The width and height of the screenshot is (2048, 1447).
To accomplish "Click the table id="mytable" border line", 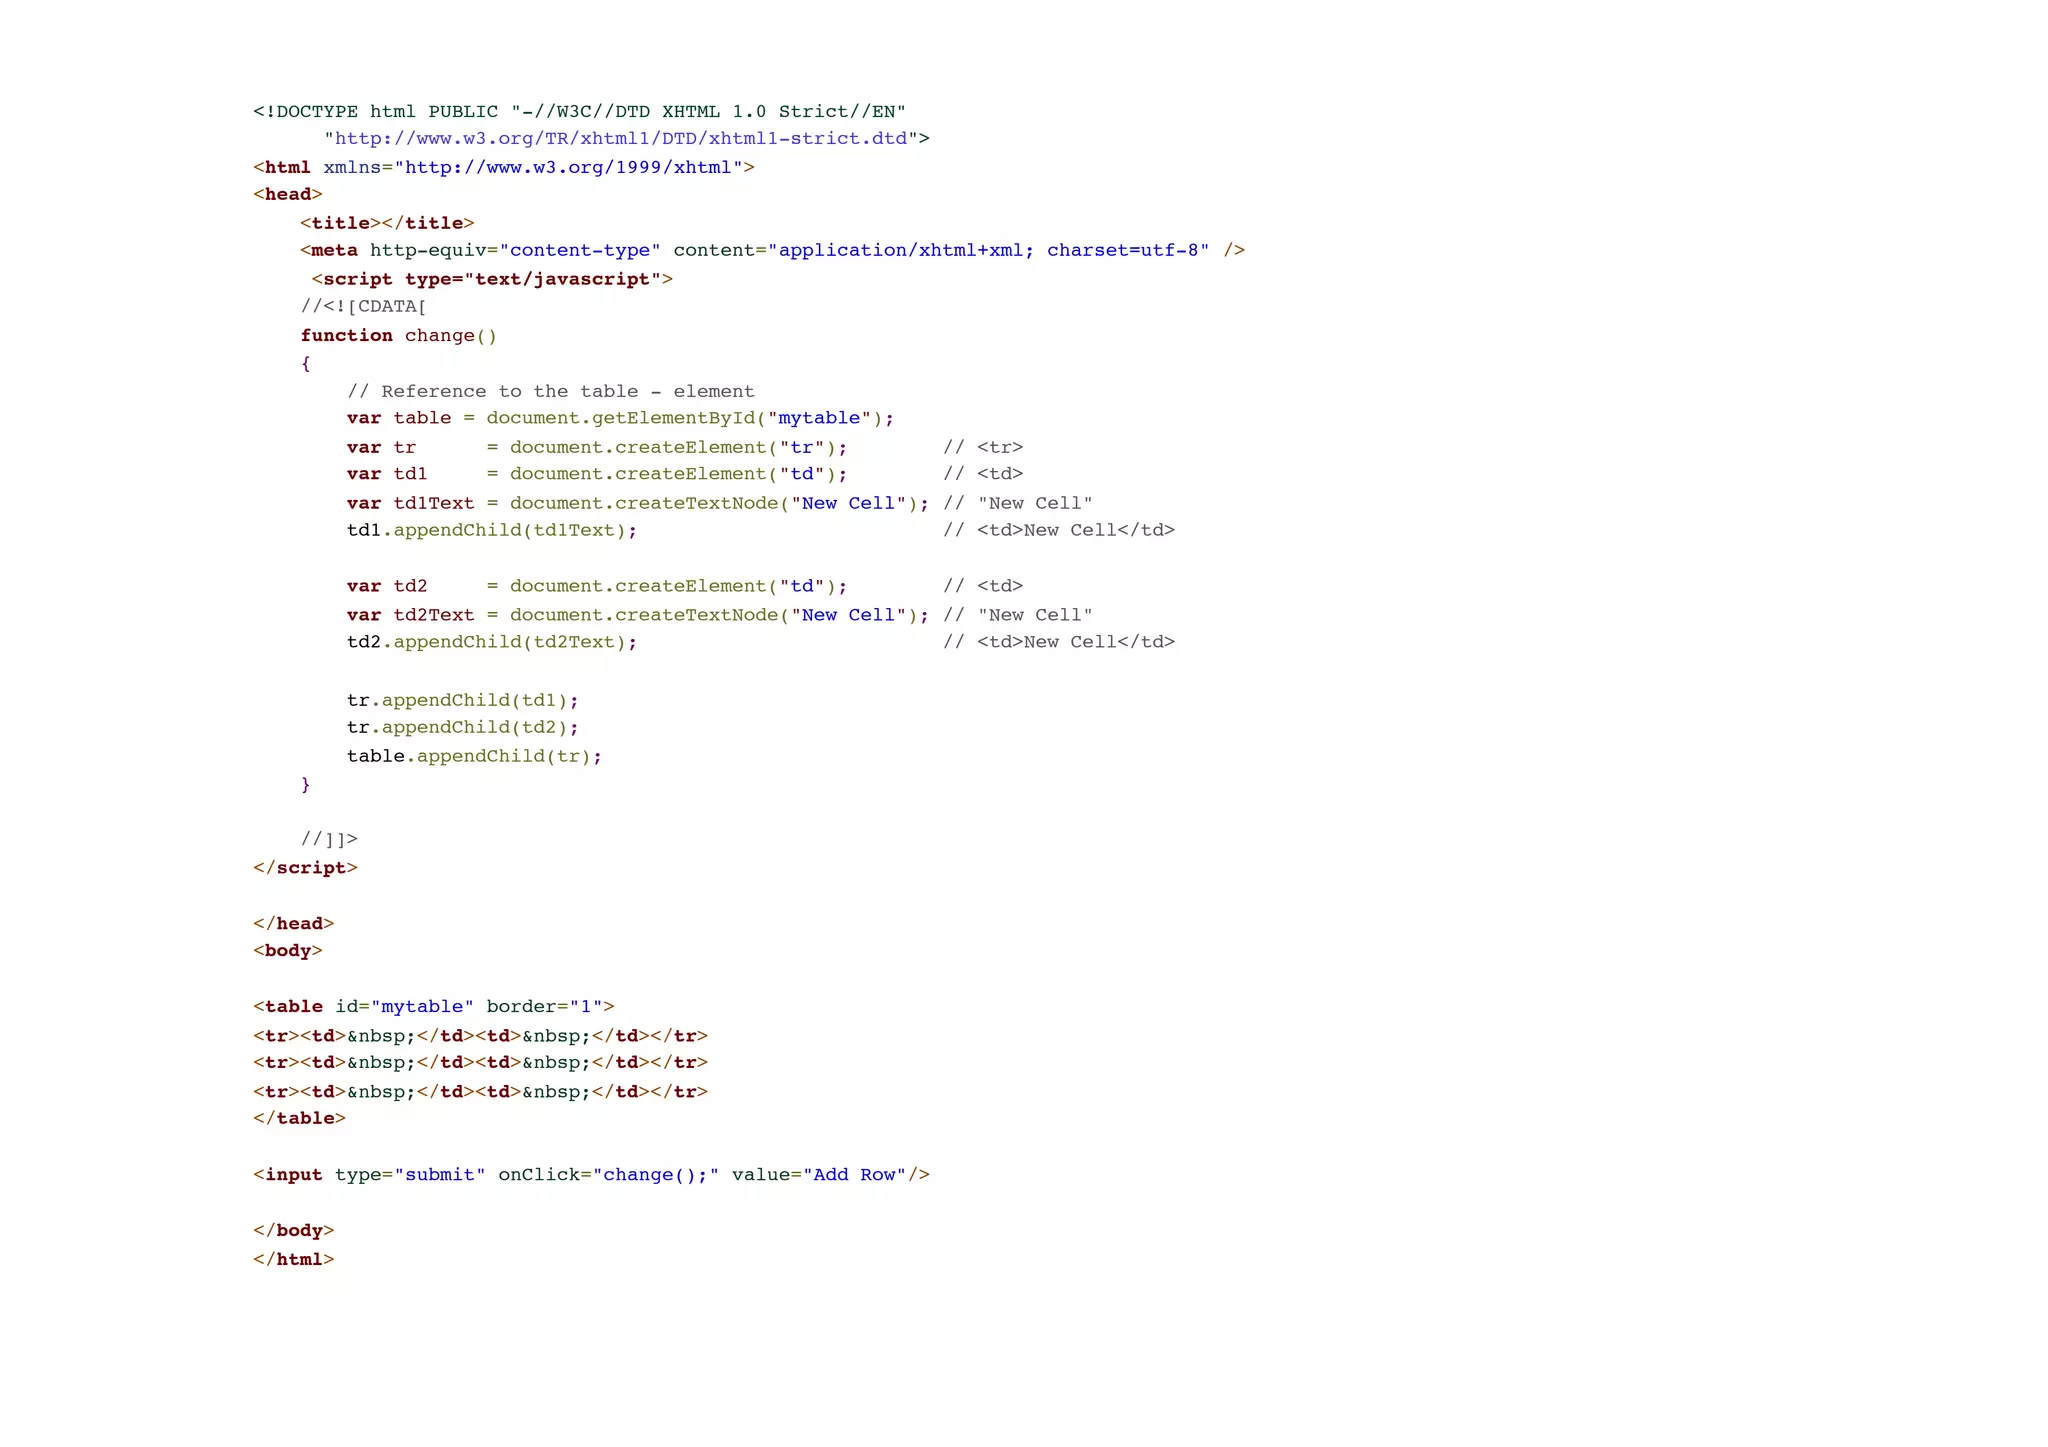I will [434, 1006].
